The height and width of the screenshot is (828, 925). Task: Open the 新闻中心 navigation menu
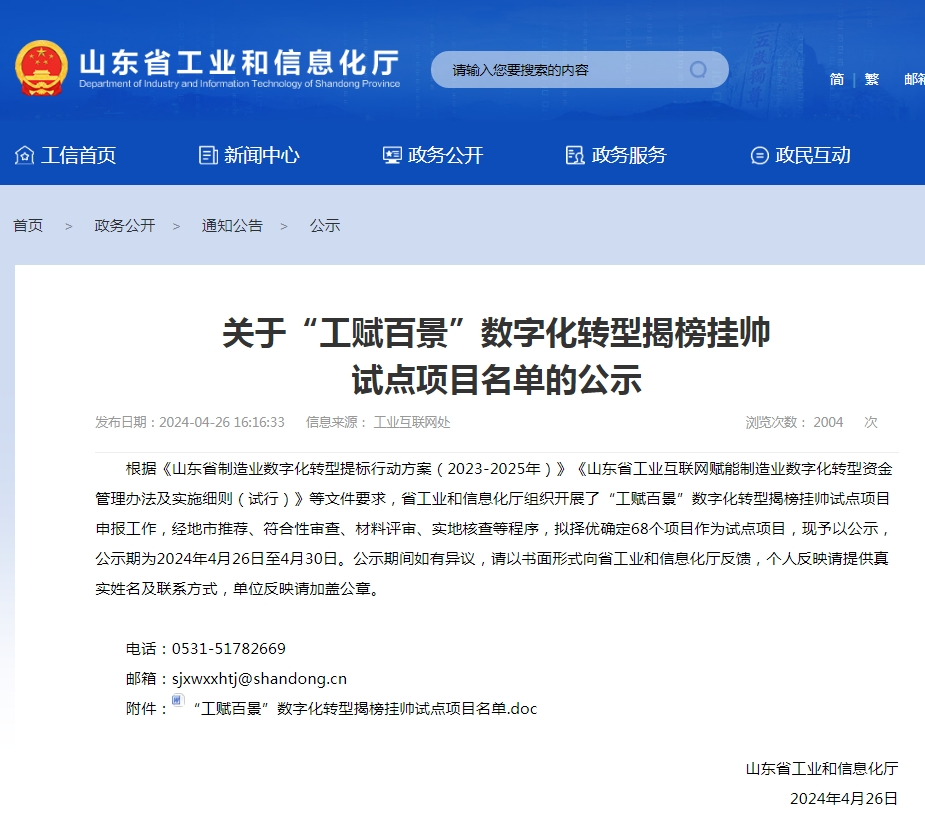(261, 155)
